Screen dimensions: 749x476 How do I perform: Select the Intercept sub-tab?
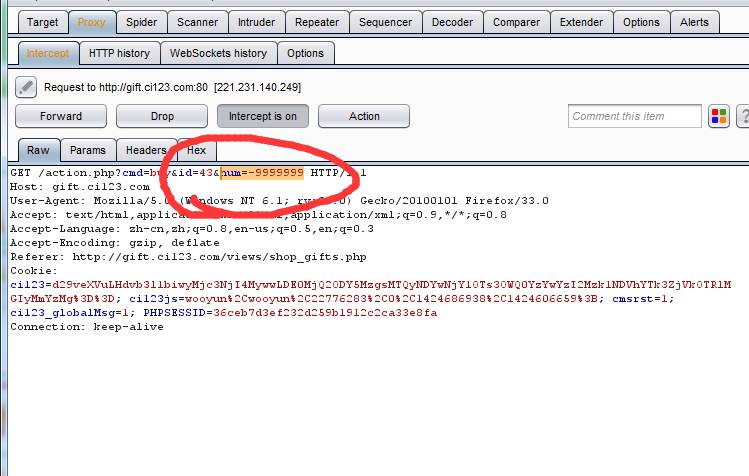point(48,53)
